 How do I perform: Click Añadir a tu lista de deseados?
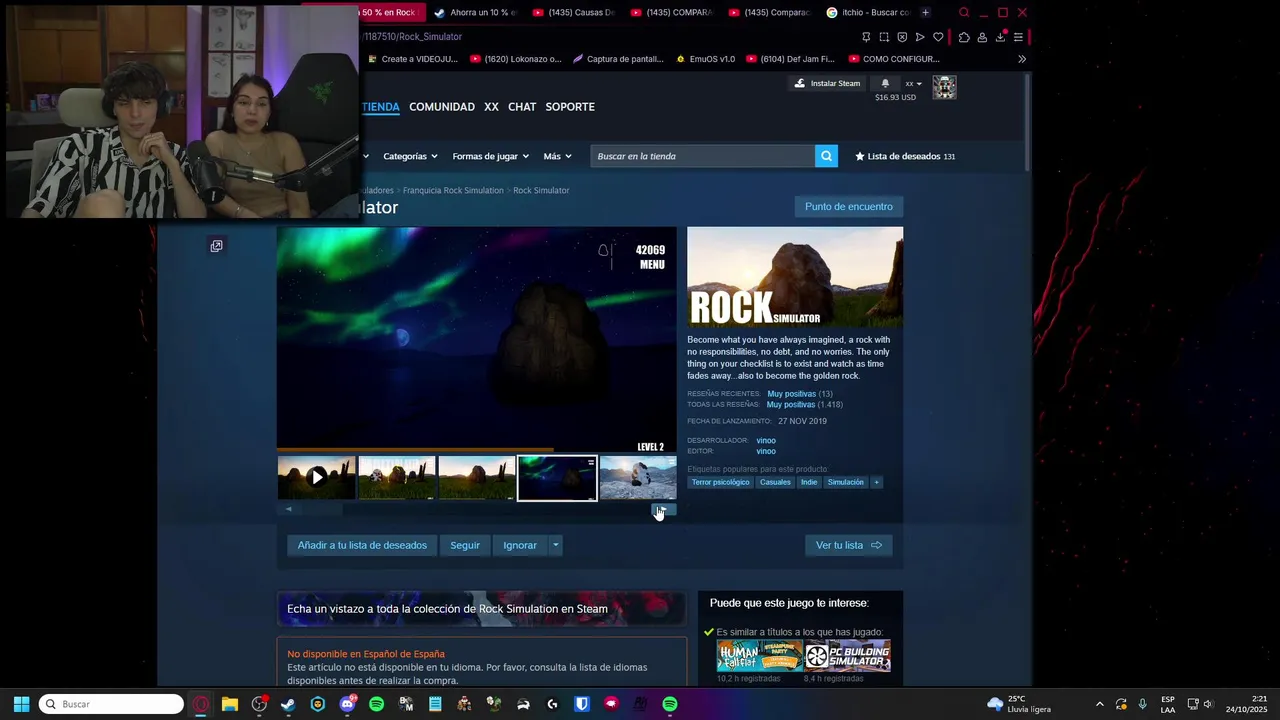tap(362, 545)
